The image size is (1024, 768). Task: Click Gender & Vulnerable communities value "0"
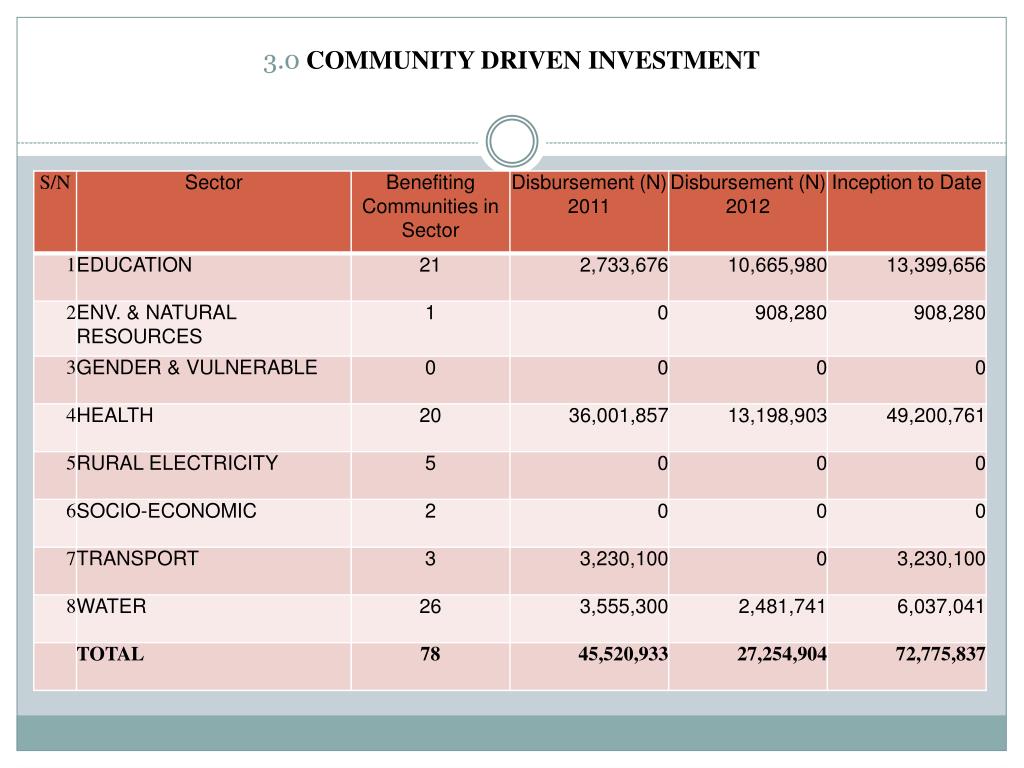tap(430, 368)
